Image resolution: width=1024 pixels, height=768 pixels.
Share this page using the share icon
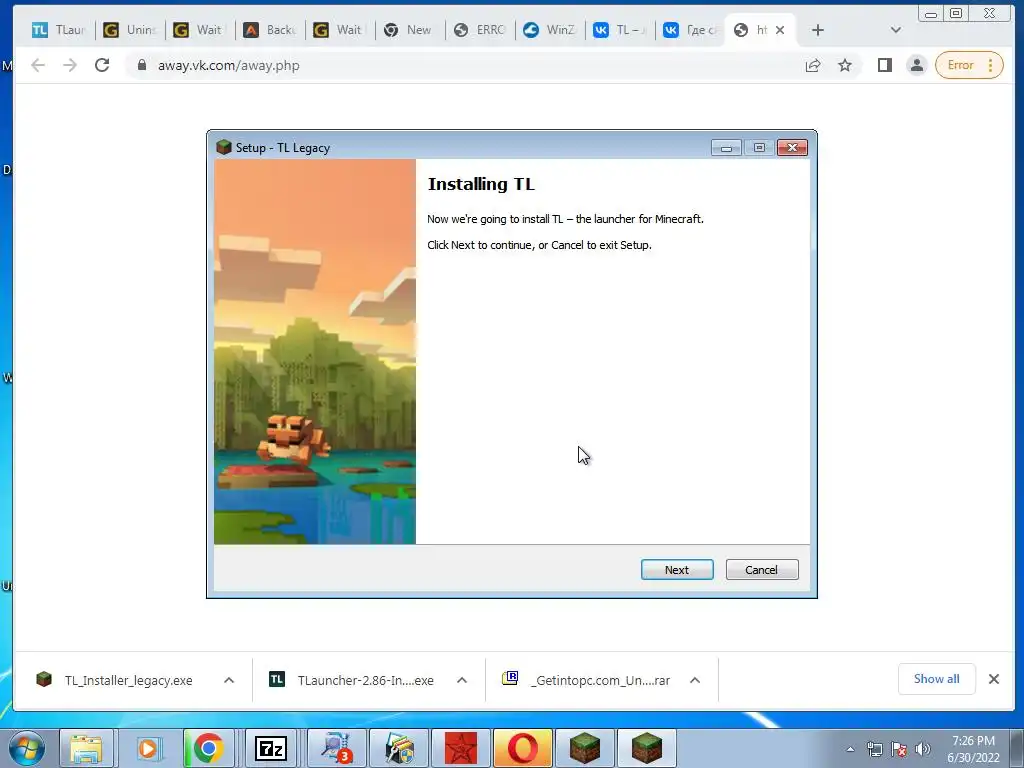click(813, 65)
